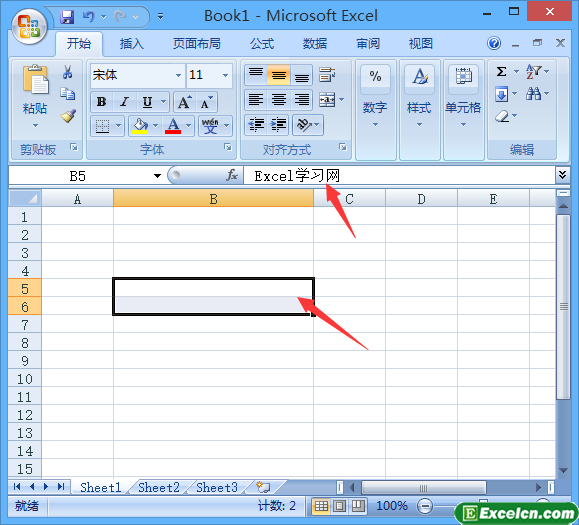Click the formula bar text field

click(x=399, y=176)
